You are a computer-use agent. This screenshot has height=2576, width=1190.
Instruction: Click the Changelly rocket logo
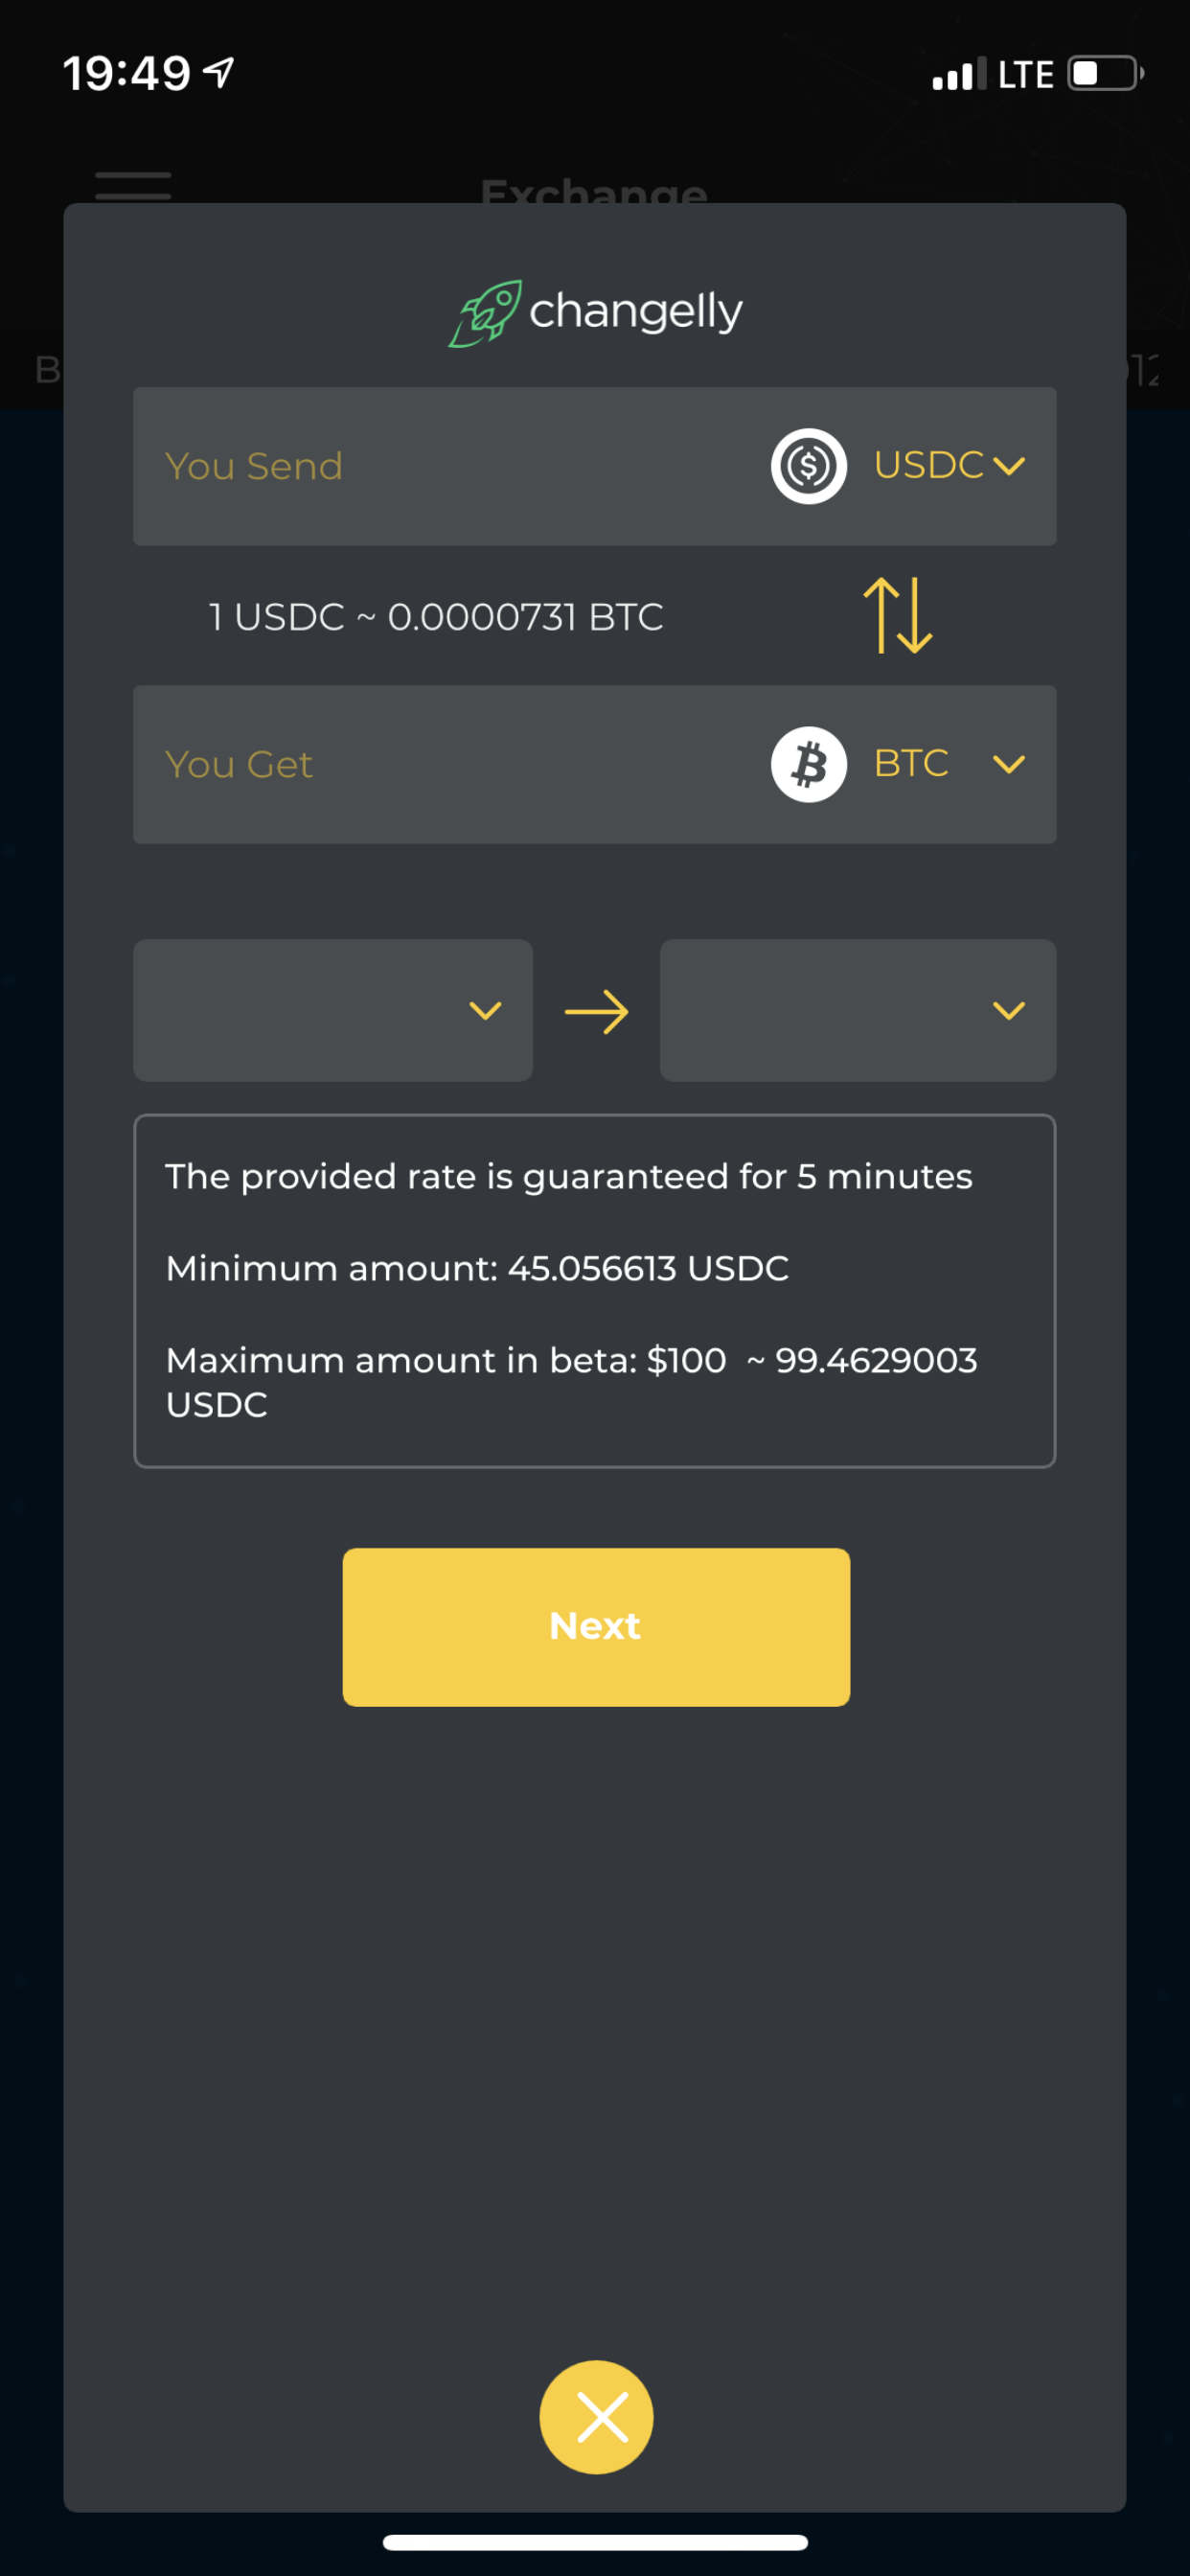487,310
